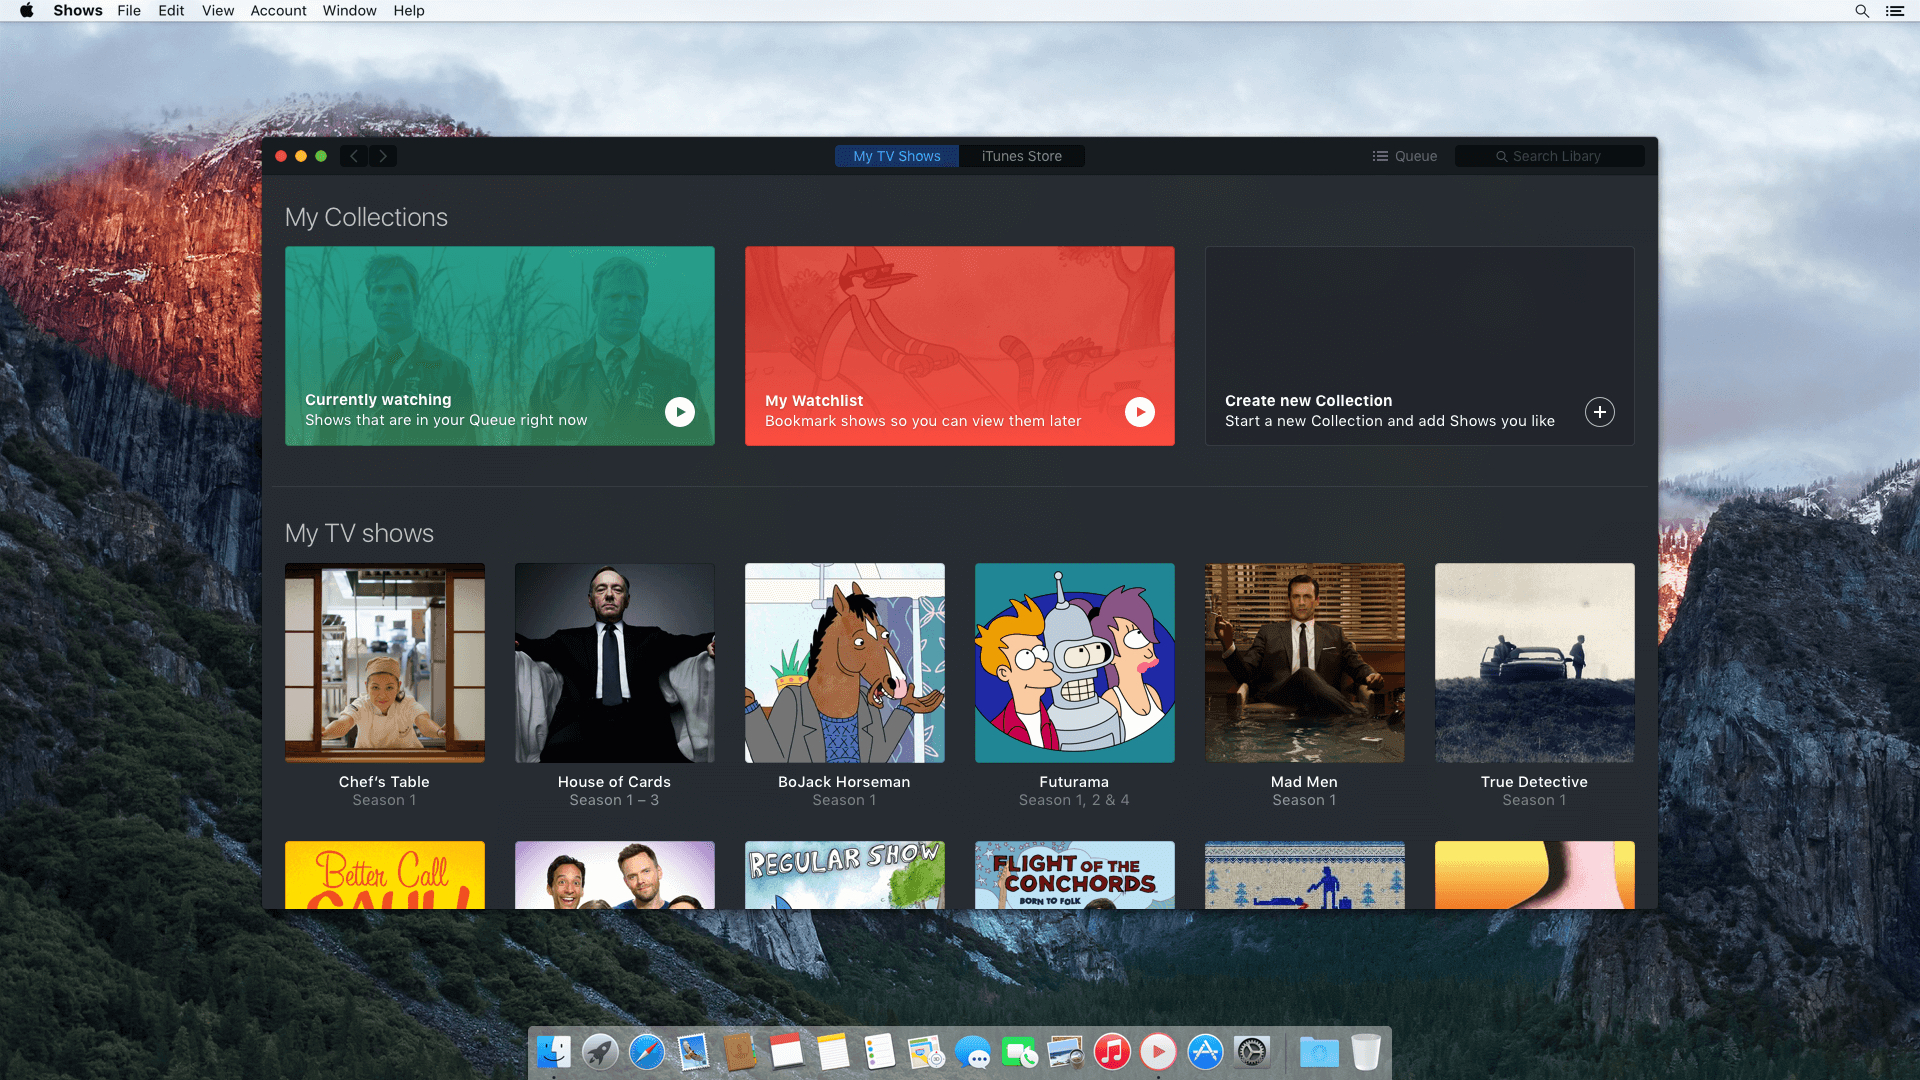Open Reminders from the Dock
The width and height of the screenshot is (1920, 1080).
click(x=879, y=1052)
